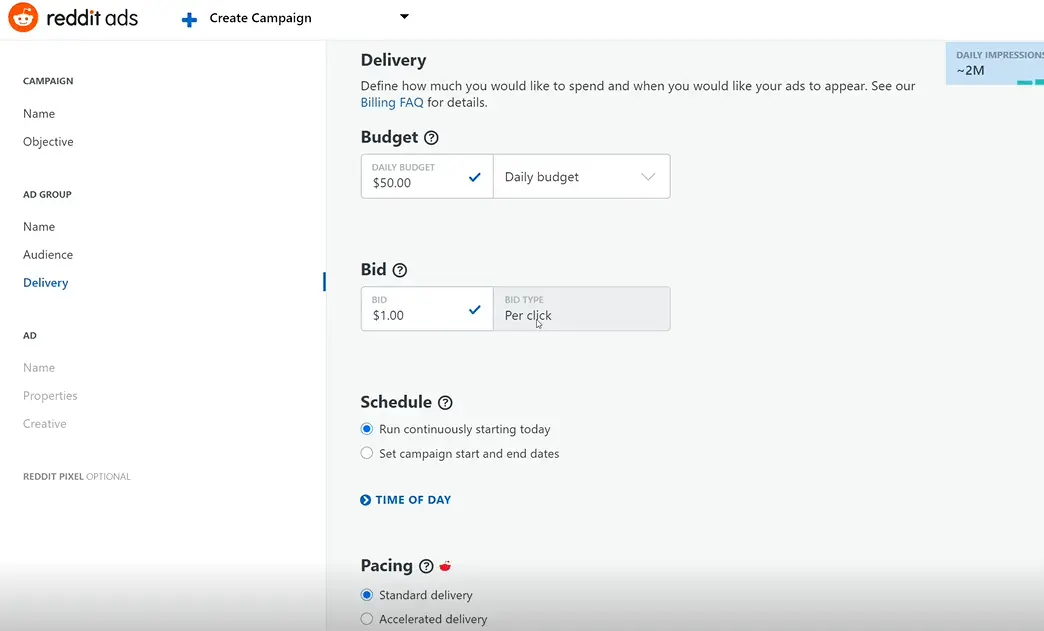Click the blue plus Create Campaign icon
1044x631 pixels.
tap(189, 19)
